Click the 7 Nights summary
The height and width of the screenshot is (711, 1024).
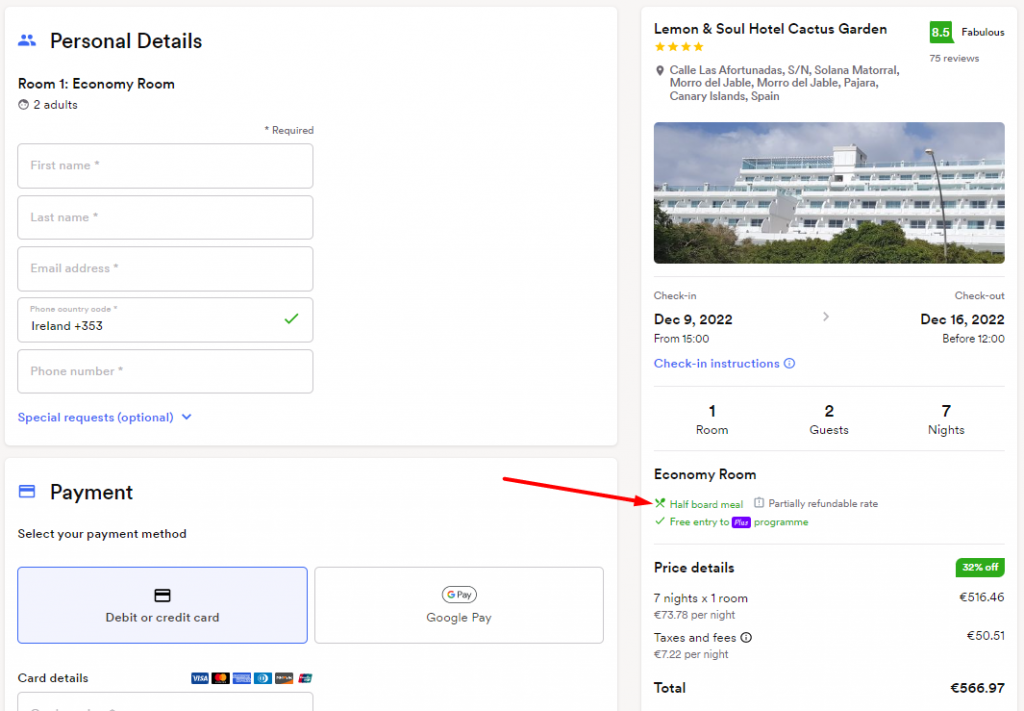(x=946, y=419)
